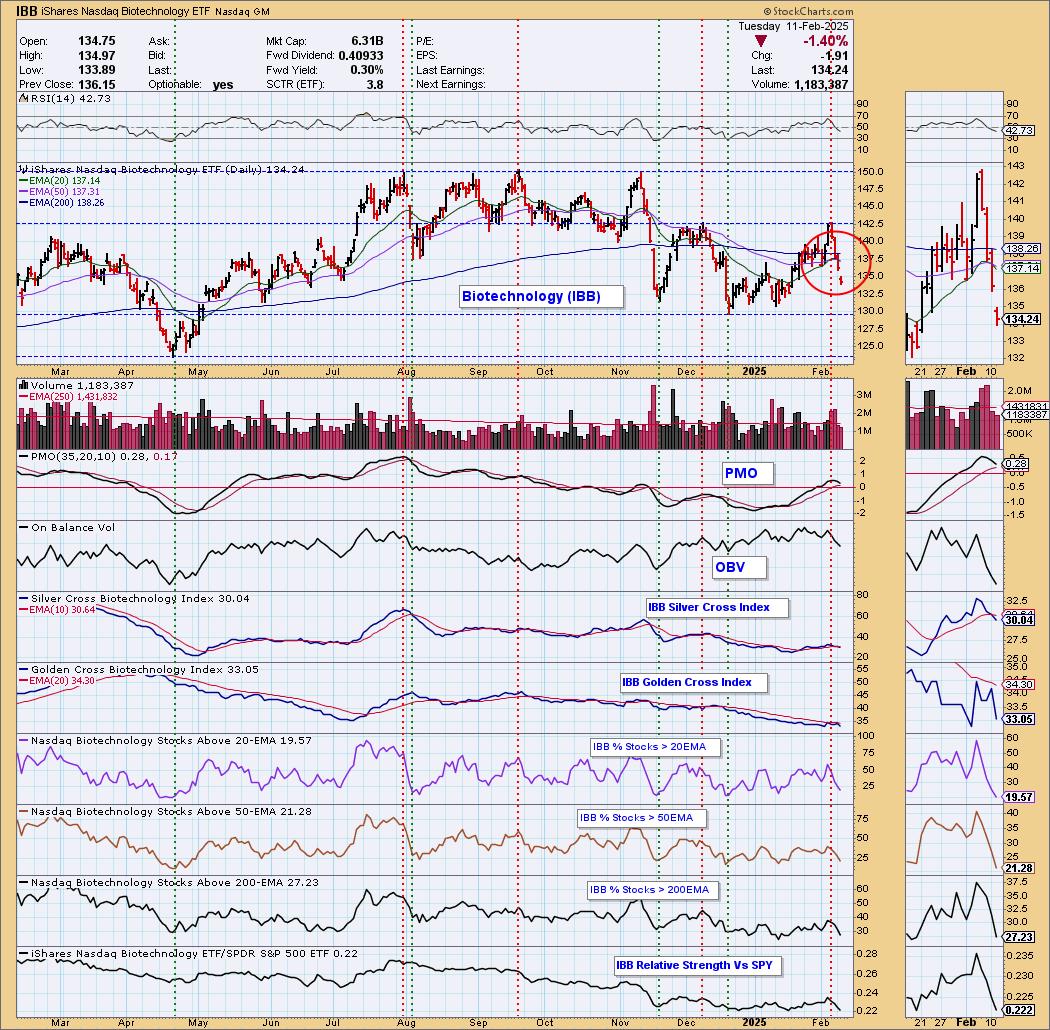Screen dimensions: 1050x1030
Task: Click the IBB % Stocks > 200EMA box
Action: [x=653, y=890]
